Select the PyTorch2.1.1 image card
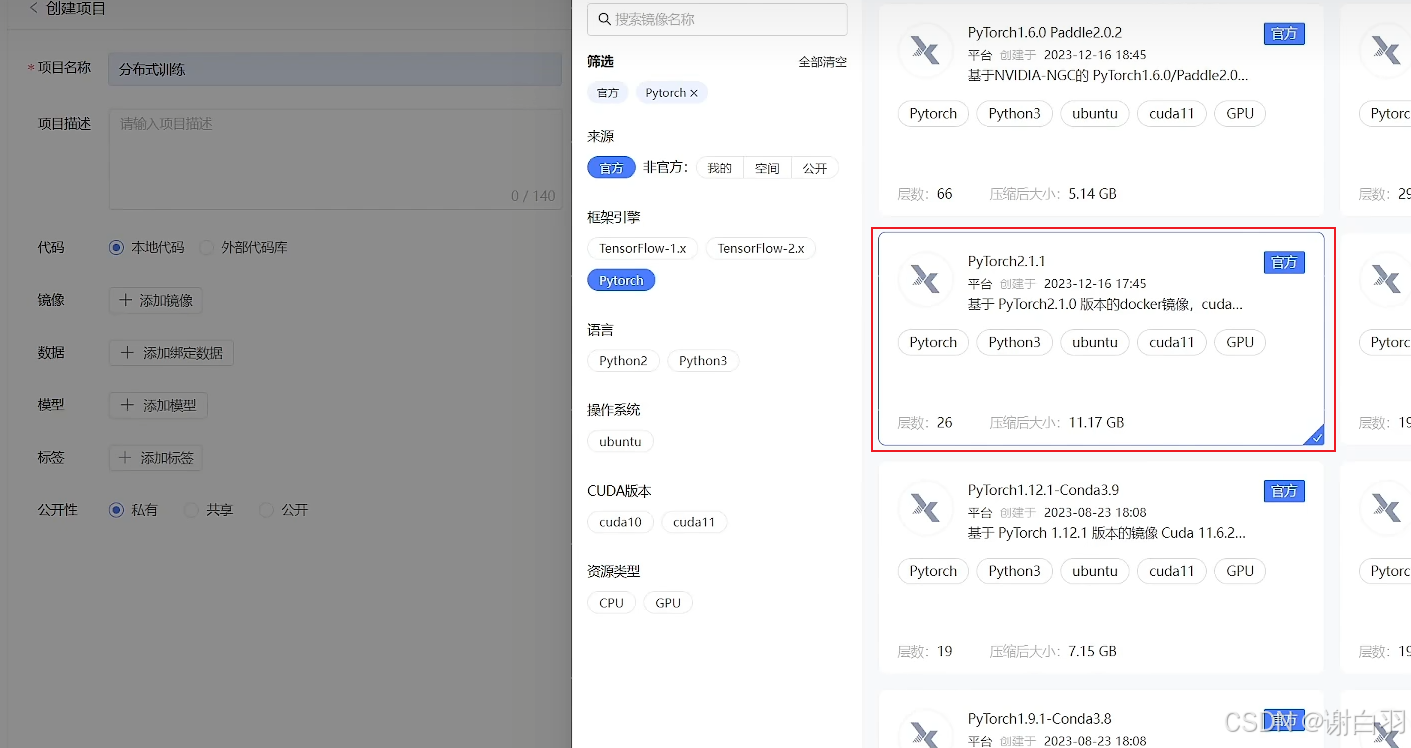 (x=1101, y=338)
